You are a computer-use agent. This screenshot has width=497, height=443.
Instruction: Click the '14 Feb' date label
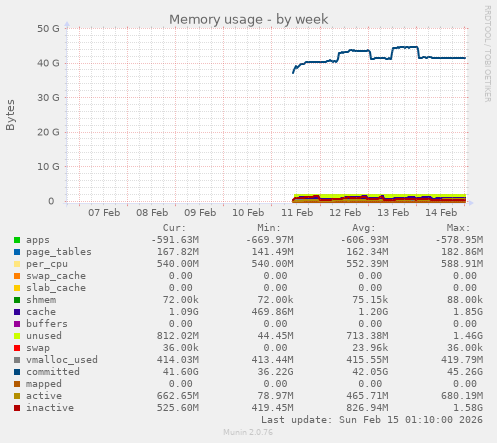point(441,213)
